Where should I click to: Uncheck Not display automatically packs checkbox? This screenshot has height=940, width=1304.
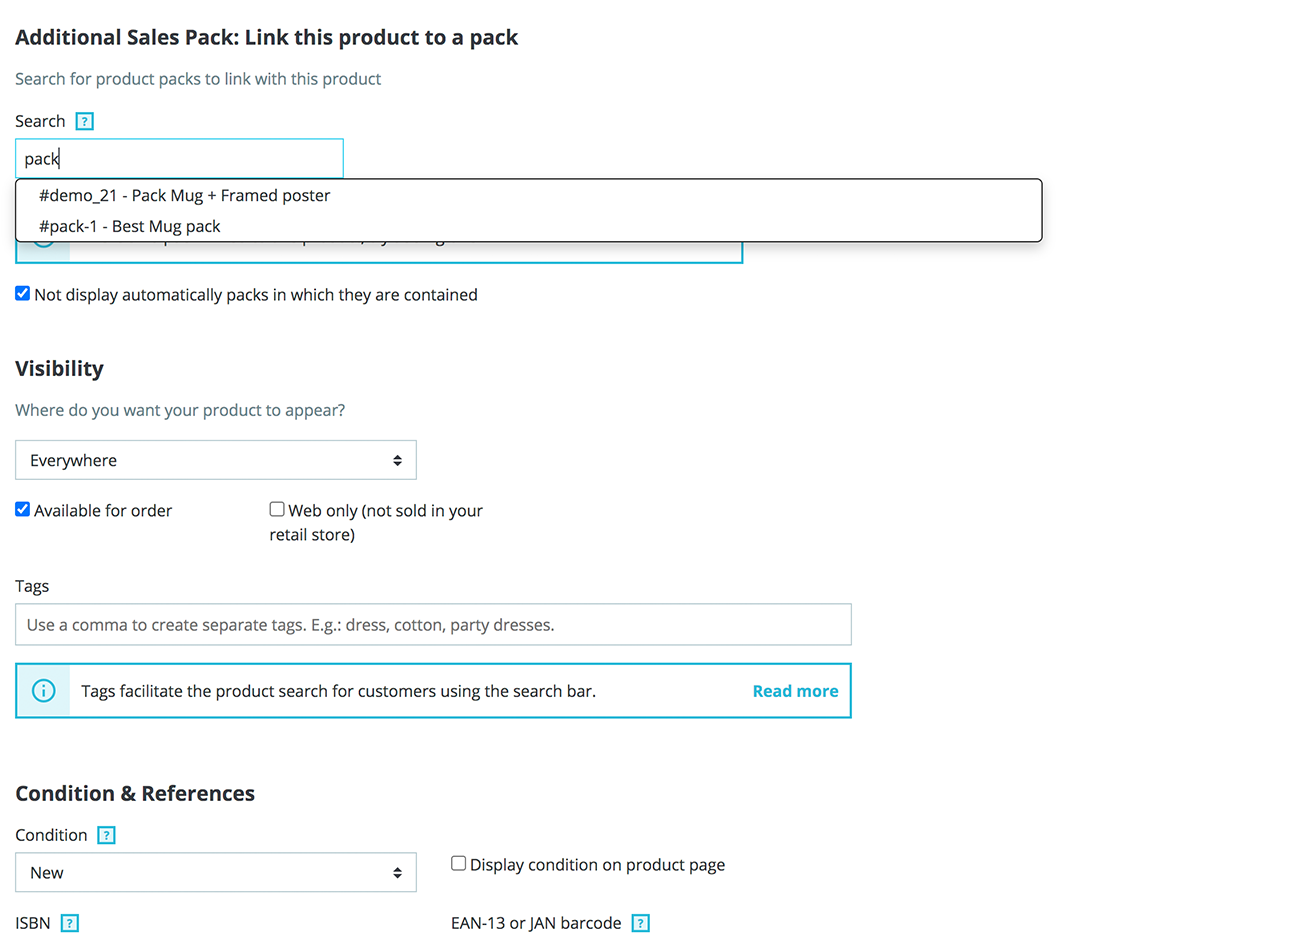tap(22, 293)
